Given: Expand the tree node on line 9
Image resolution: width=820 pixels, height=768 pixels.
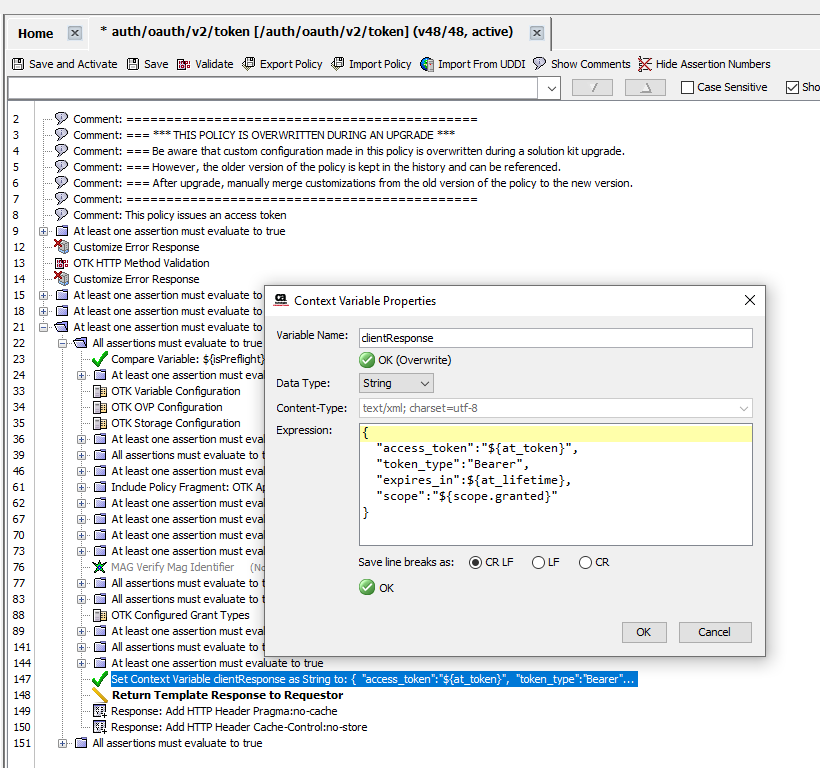Looking at the screenshot, I should pos(45,231).
